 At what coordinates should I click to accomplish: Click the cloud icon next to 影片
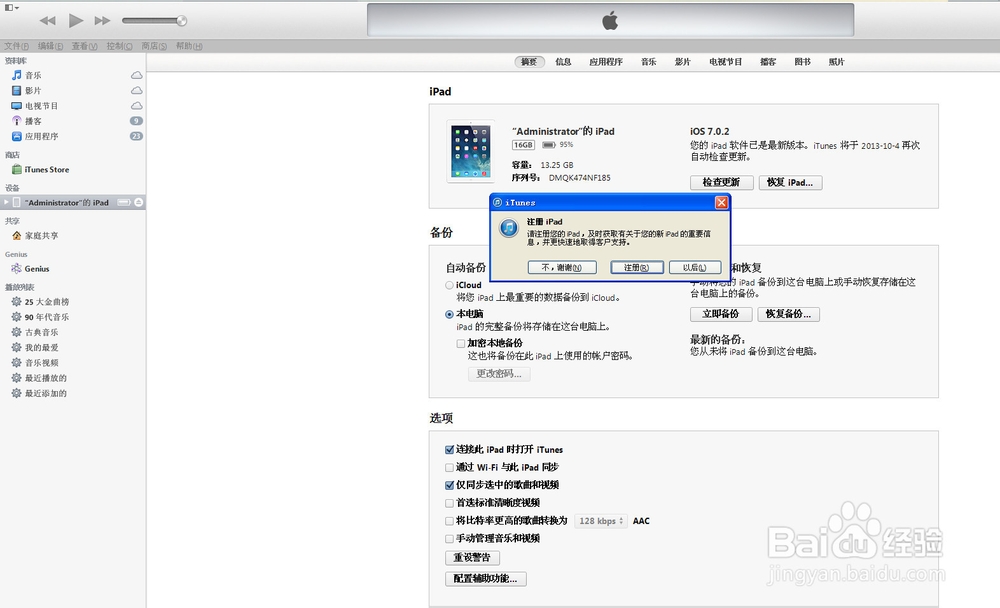(x=136, y=91)
